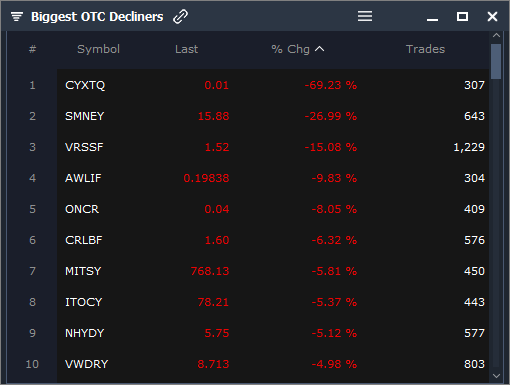
Task: Open the hamburger menu in the title bar
Action: click(x=365, y=16)
